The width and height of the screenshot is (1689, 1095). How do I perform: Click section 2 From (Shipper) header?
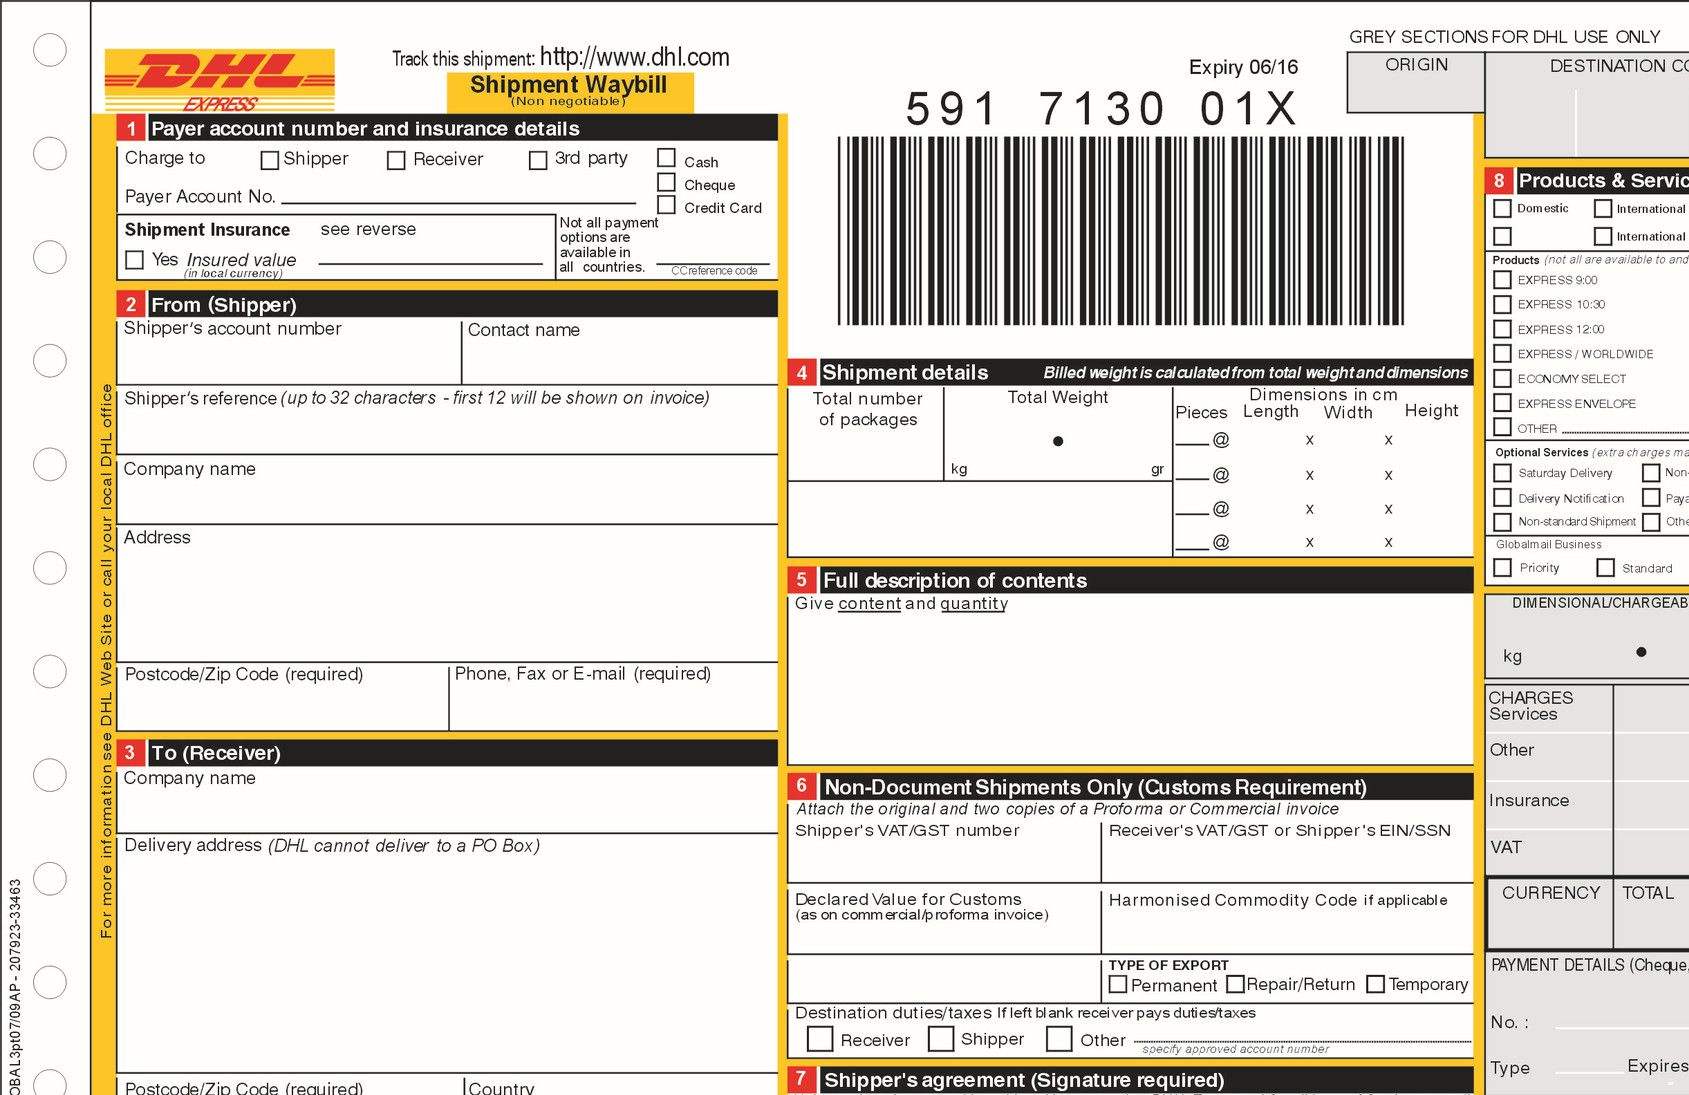coord(447,304)
